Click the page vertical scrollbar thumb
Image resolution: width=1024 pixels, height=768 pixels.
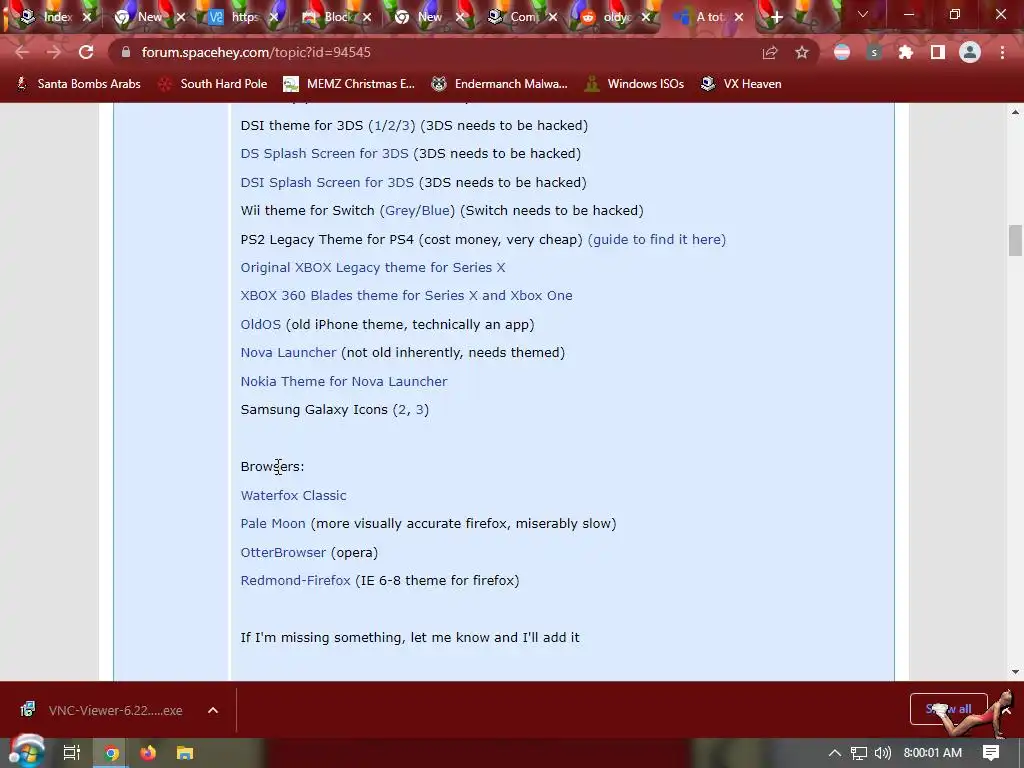pos(1015,240)
